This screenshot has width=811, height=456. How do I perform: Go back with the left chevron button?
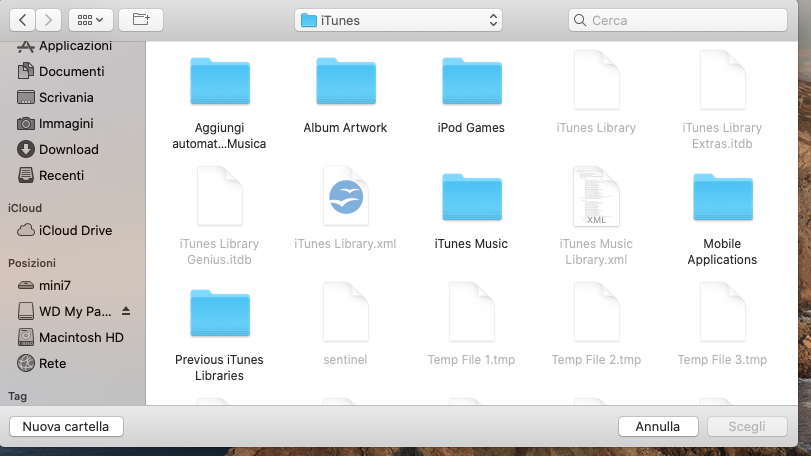pos(23,20)
